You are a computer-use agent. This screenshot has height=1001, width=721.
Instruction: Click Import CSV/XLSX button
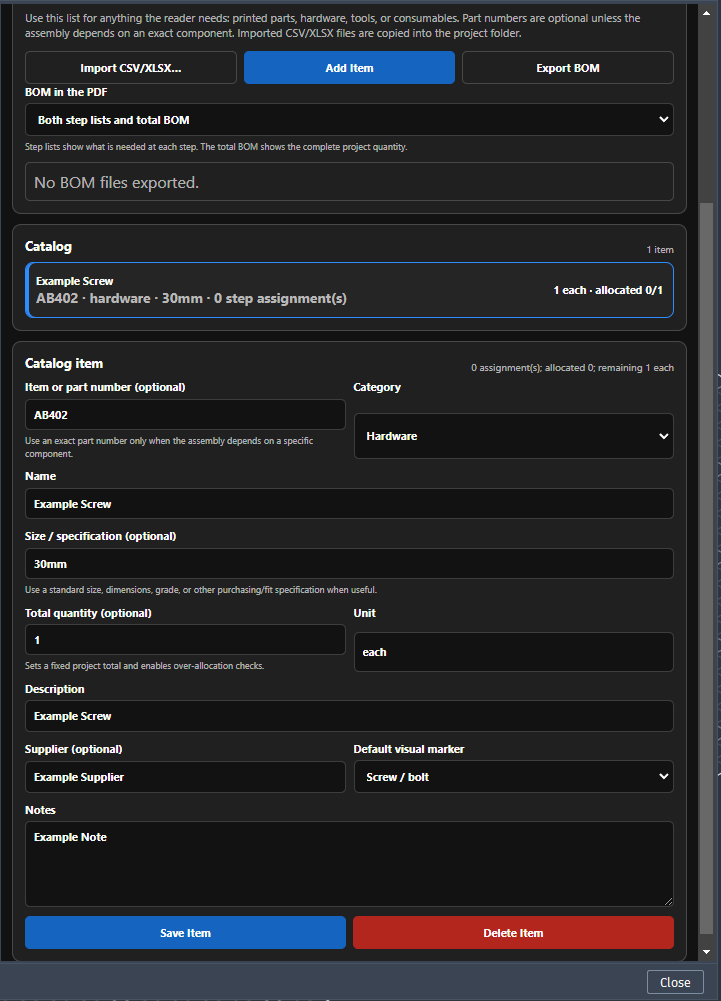pyautogui.click(x=131, y=68)
